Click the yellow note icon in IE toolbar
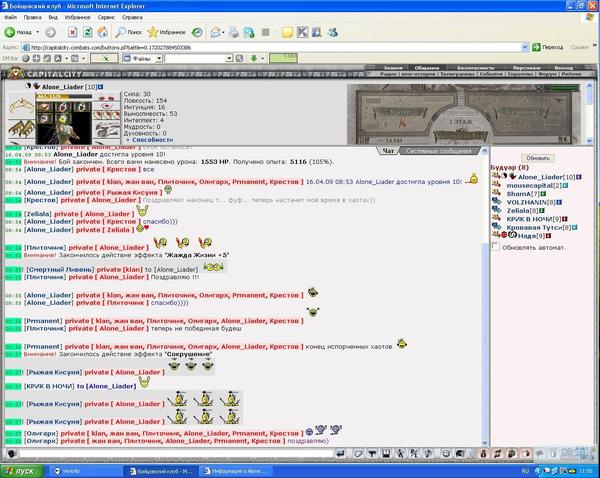This screenshot has height=478, width=600. click(x=287, y=33)
